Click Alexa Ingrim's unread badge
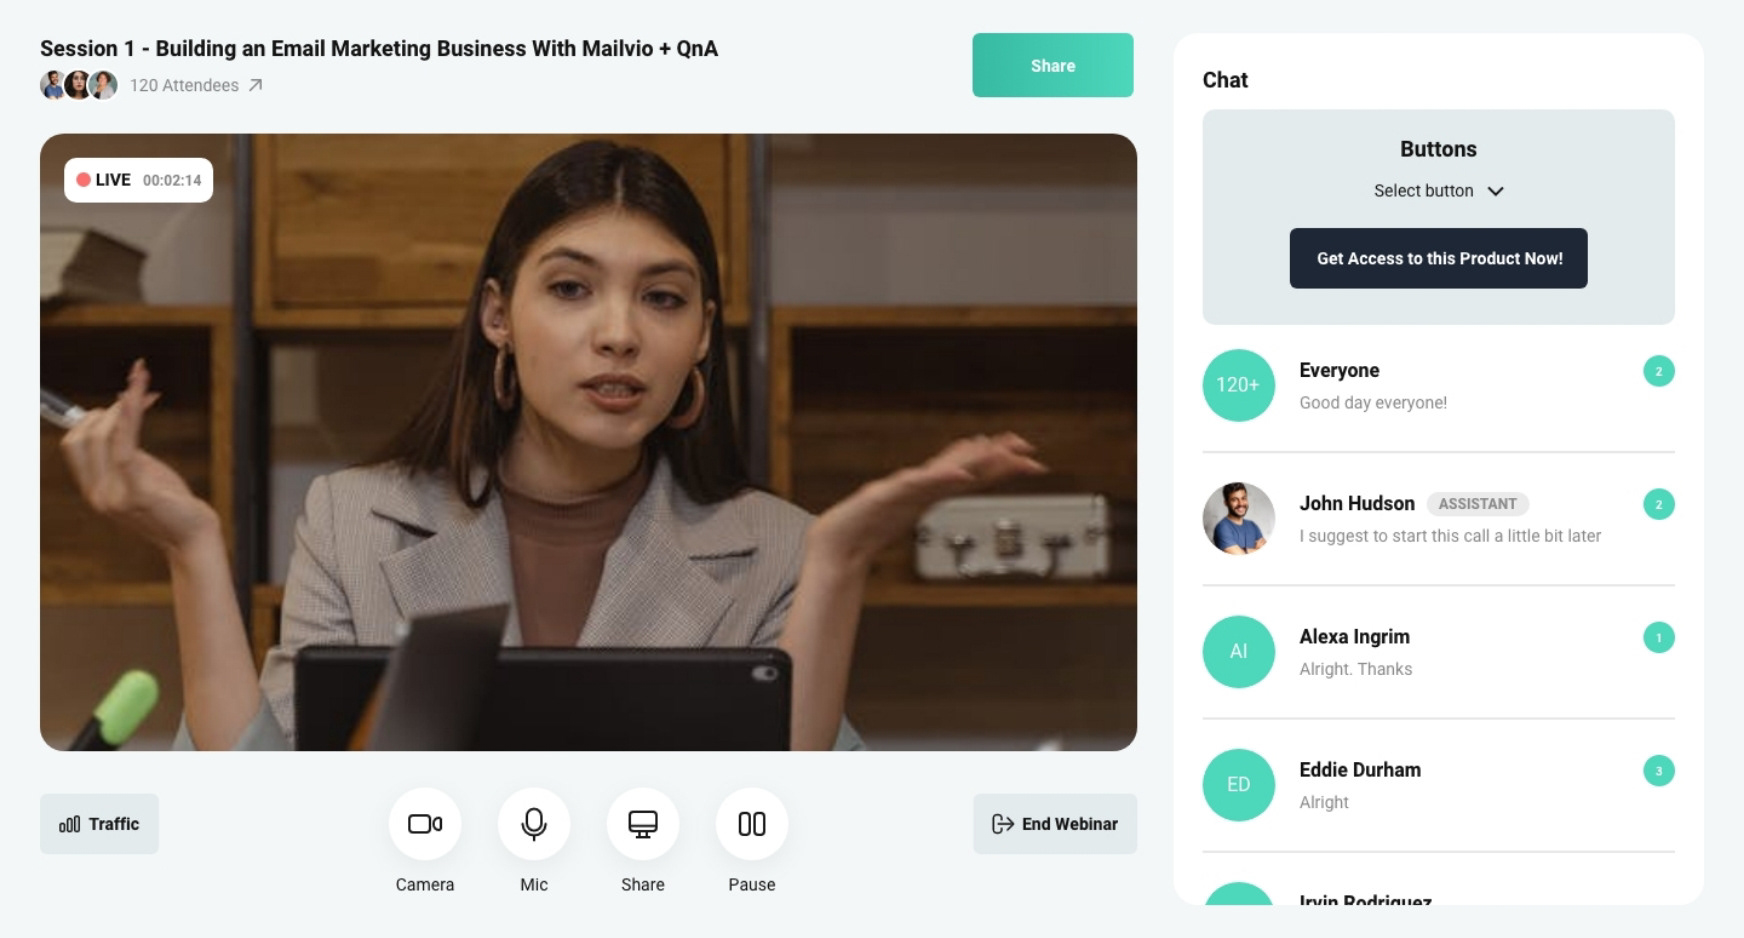Viewport: 1744px width, 938px height. [1658, 637]
